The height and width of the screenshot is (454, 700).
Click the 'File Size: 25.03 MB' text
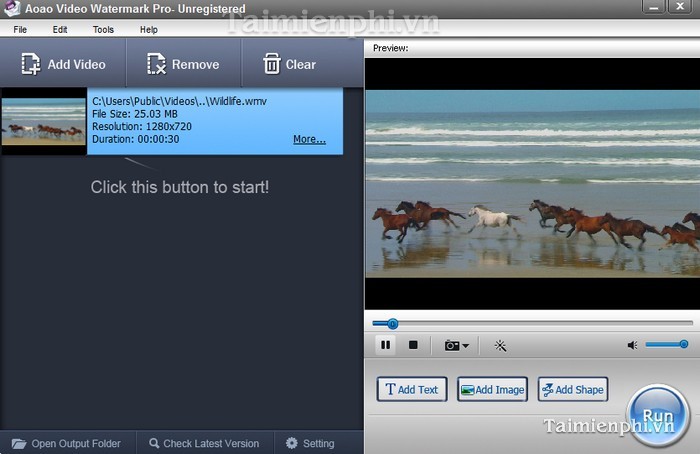[x=134, y=114]
